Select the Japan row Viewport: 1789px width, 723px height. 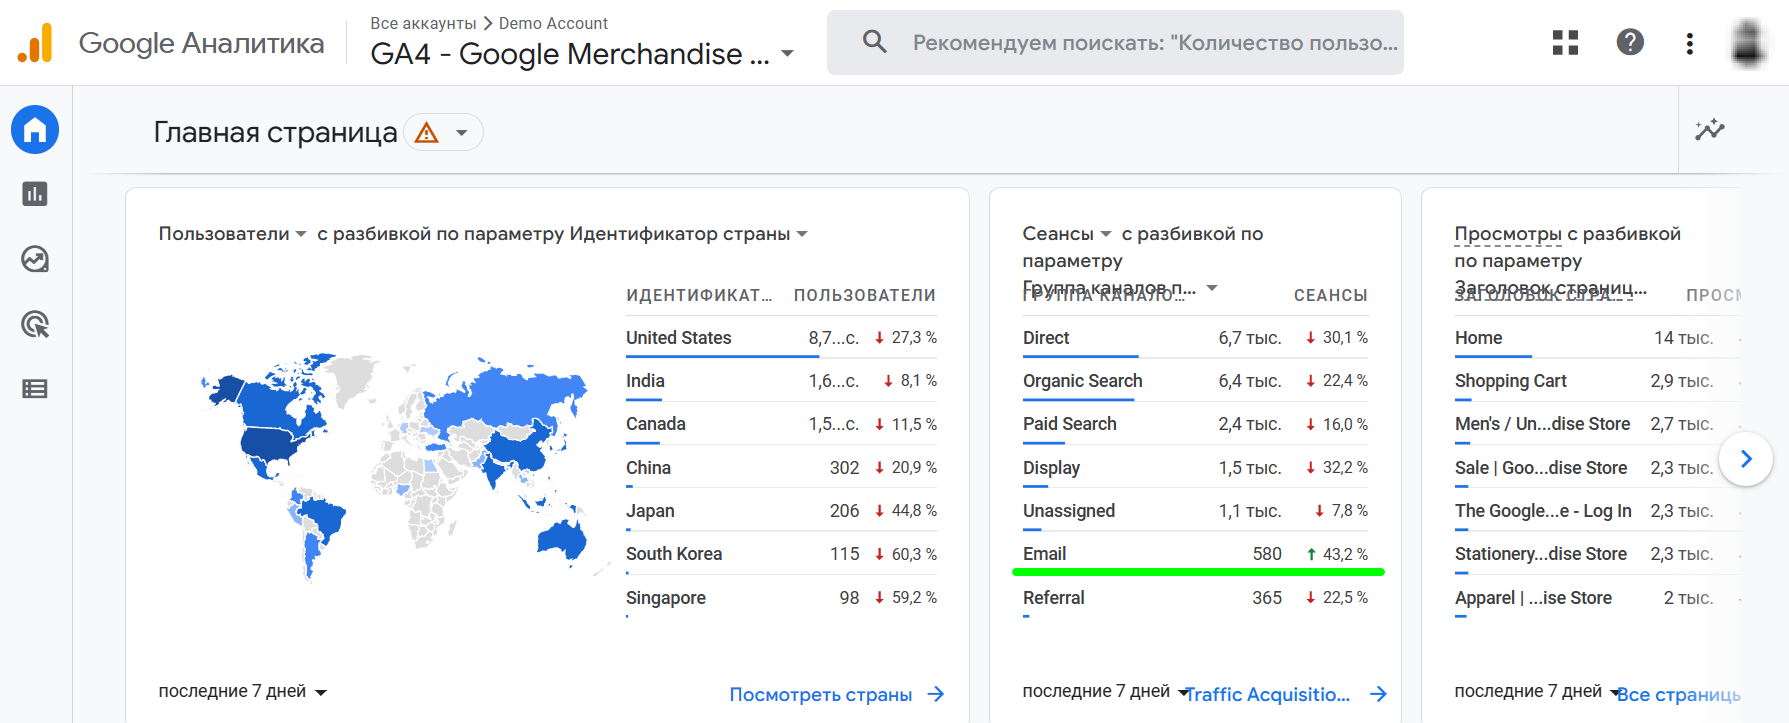point(781,511)
